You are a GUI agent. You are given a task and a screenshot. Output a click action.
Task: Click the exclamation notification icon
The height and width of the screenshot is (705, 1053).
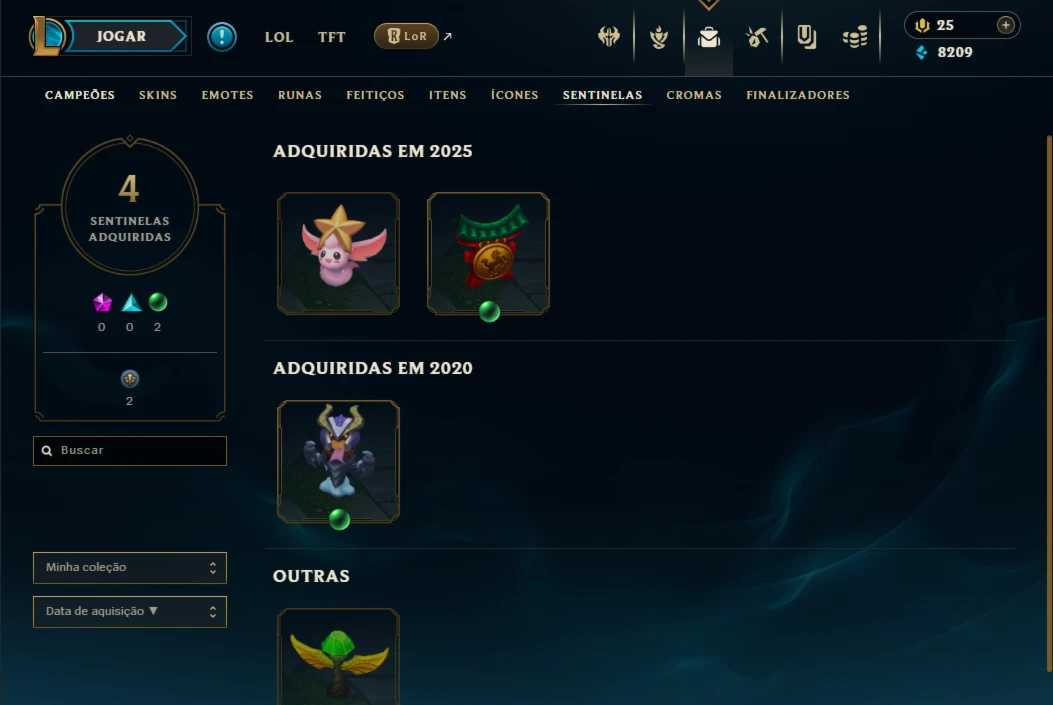222,36
